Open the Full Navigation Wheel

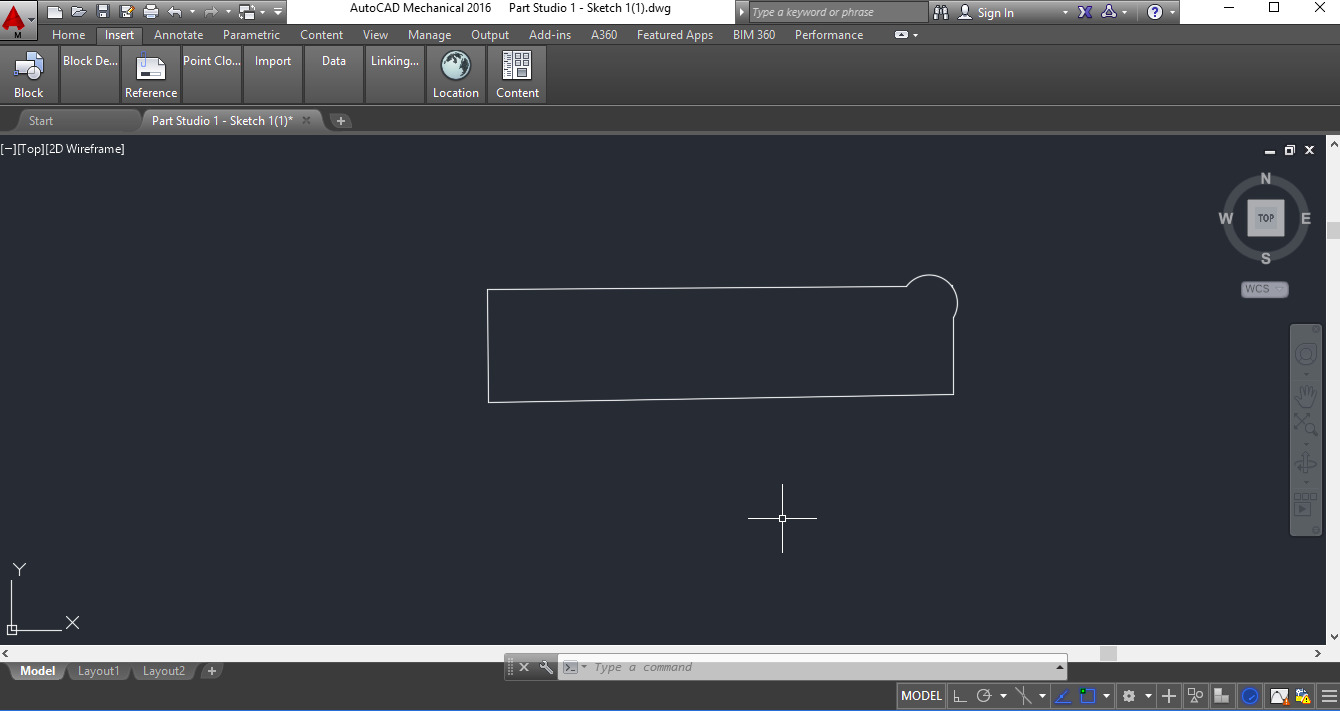coord(1305,355)
